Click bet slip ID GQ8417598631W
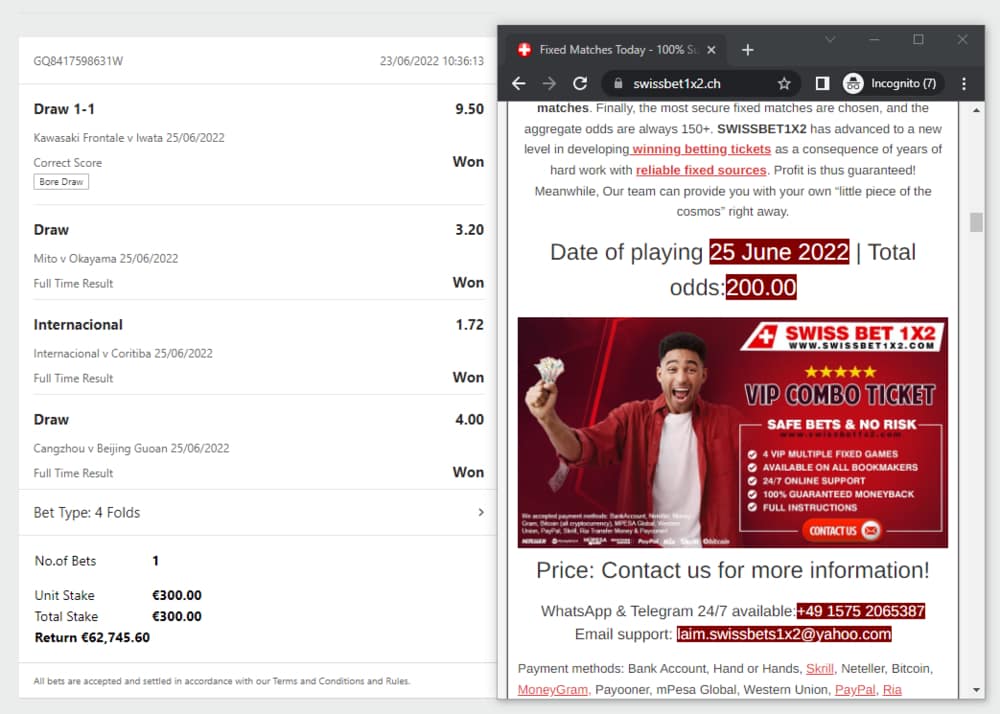This screenshot has height=714, width=1000. point(78,61)
